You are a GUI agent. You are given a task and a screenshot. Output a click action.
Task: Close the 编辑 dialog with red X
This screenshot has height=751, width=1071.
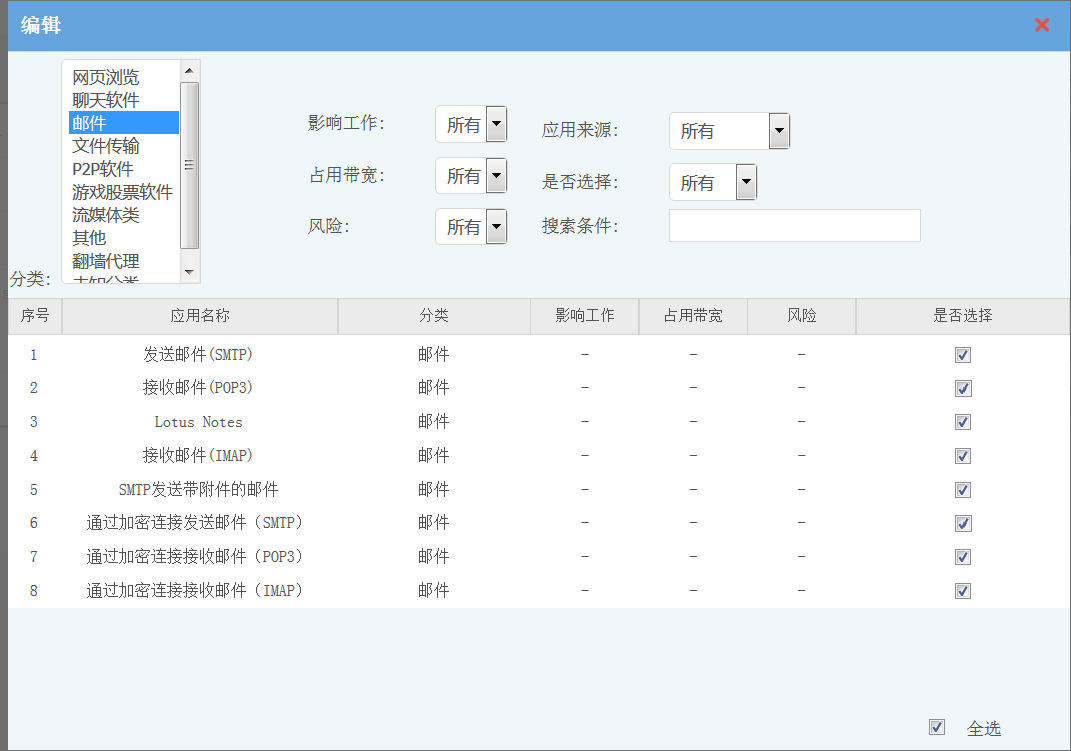pyautogui.click(x=1041, y=25)
